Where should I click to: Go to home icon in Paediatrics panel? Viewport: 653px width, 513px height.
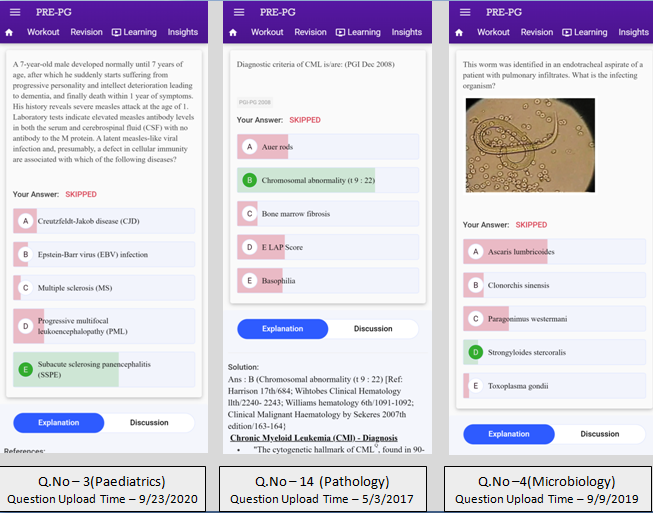coord(9,32)
